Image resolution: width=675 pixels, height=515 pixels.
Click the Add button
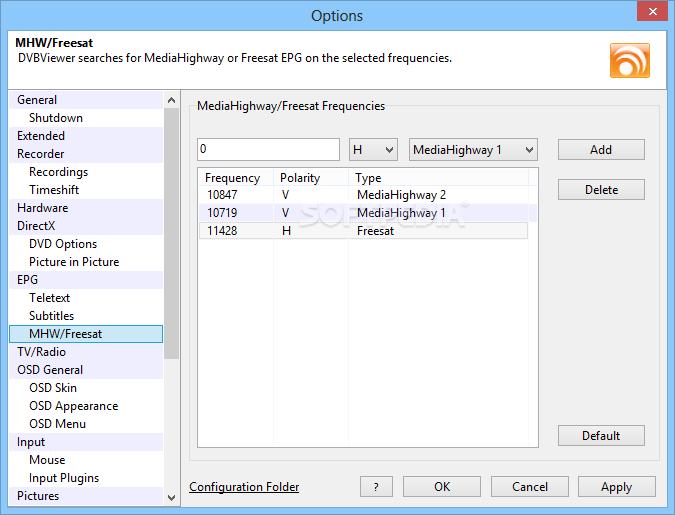(x=601, y=149)
